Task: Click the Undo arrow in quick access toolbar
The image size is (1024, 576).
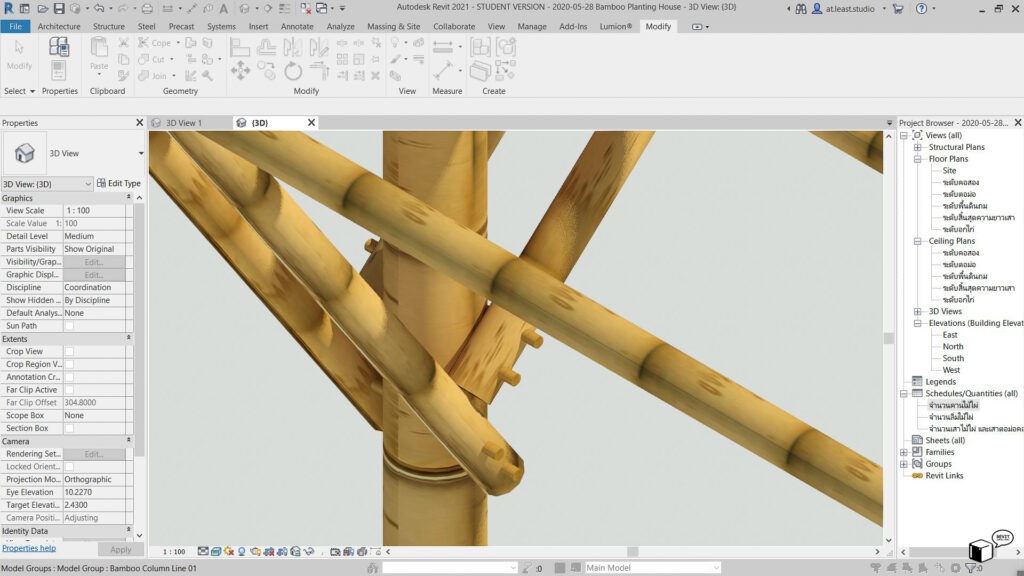Action: [x=98, y=9]
